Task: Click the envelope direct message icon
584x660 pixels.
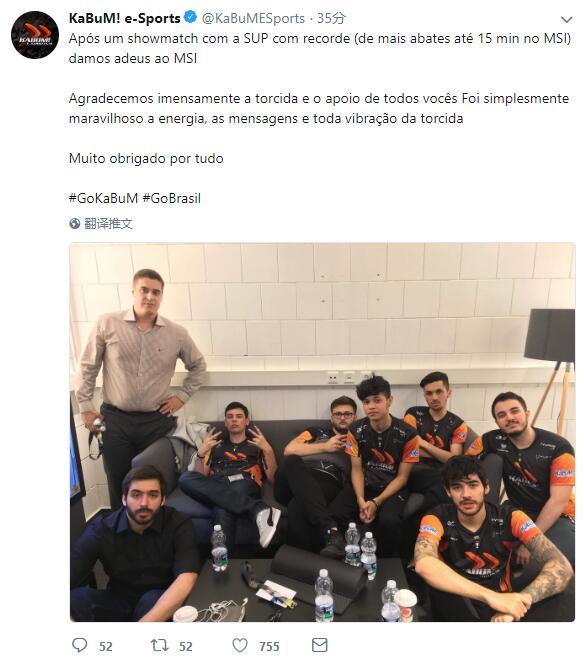Action: click(x=320, y=645)
